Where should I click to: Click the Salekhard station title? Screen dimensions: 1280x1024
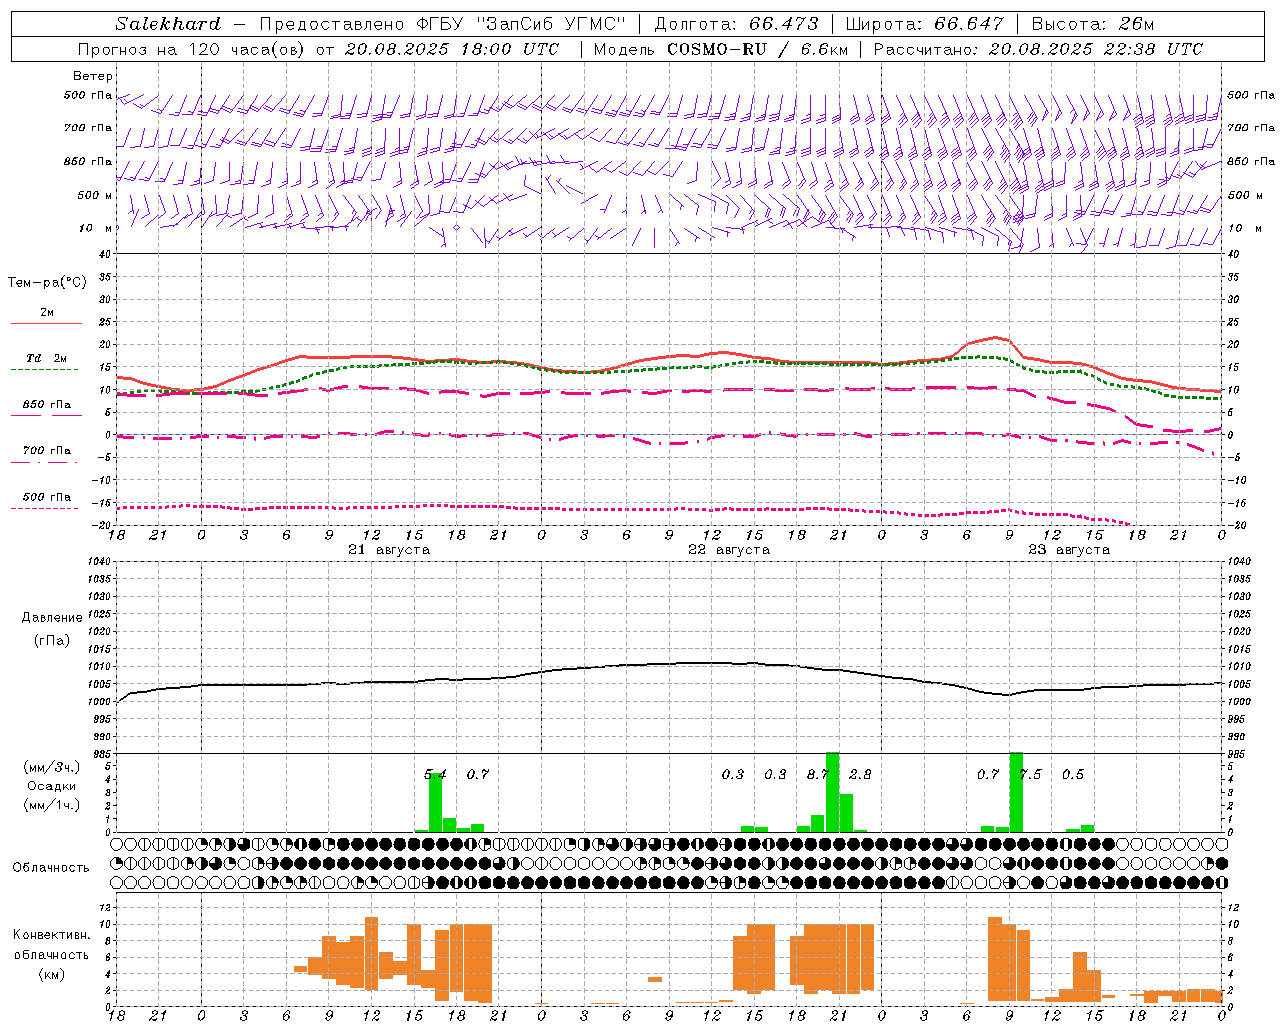coord(168,24)
